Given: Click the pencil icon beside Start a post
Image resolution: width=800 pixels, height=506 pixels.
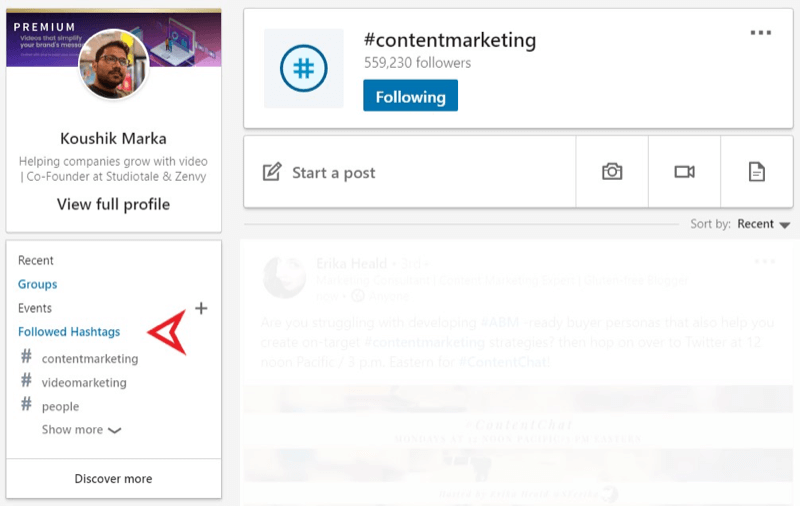Looking at the screenshot, I should [272, 172].
